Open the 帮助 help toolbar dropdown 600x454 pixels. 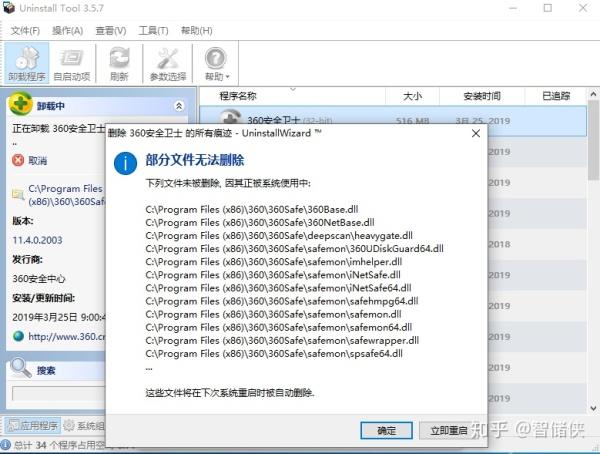coord(216,64)
